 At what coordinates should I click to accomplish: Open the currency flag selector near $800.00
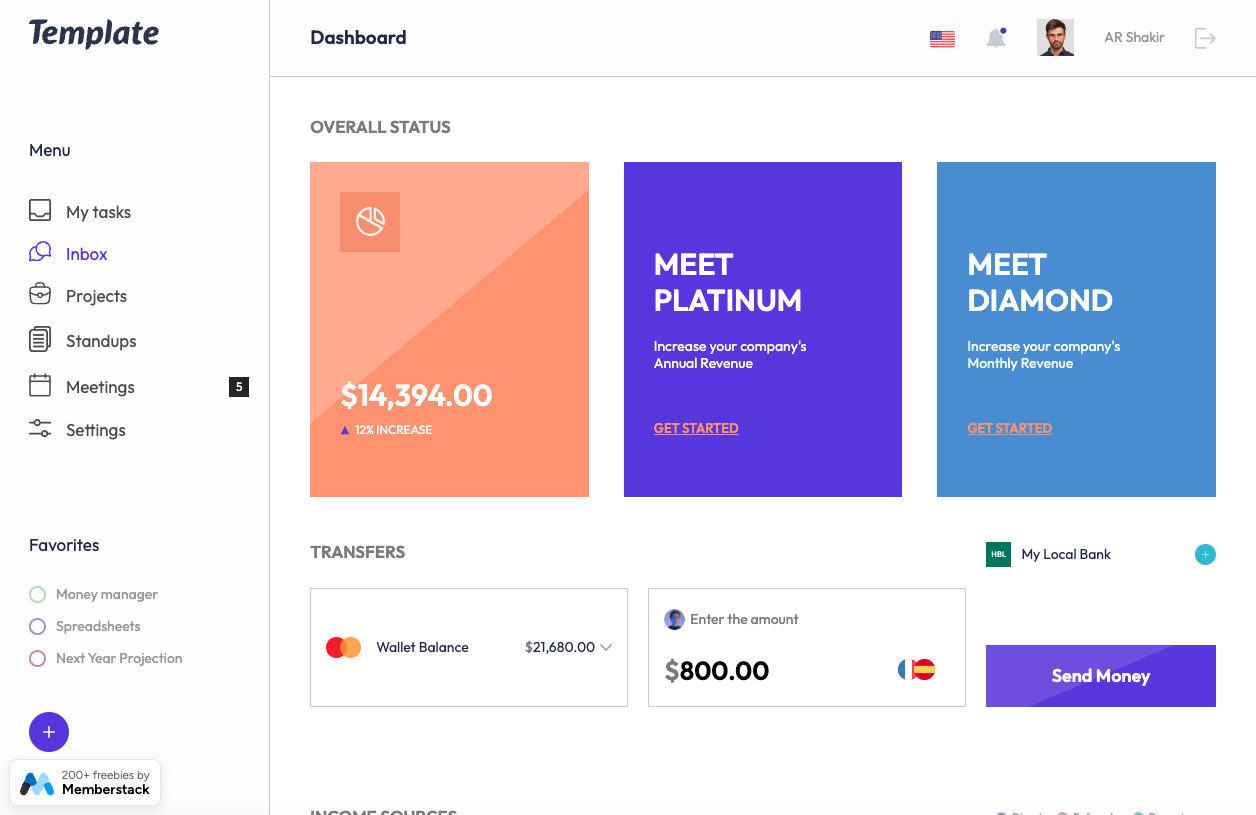pyautogui.click(x=917, y=669)
